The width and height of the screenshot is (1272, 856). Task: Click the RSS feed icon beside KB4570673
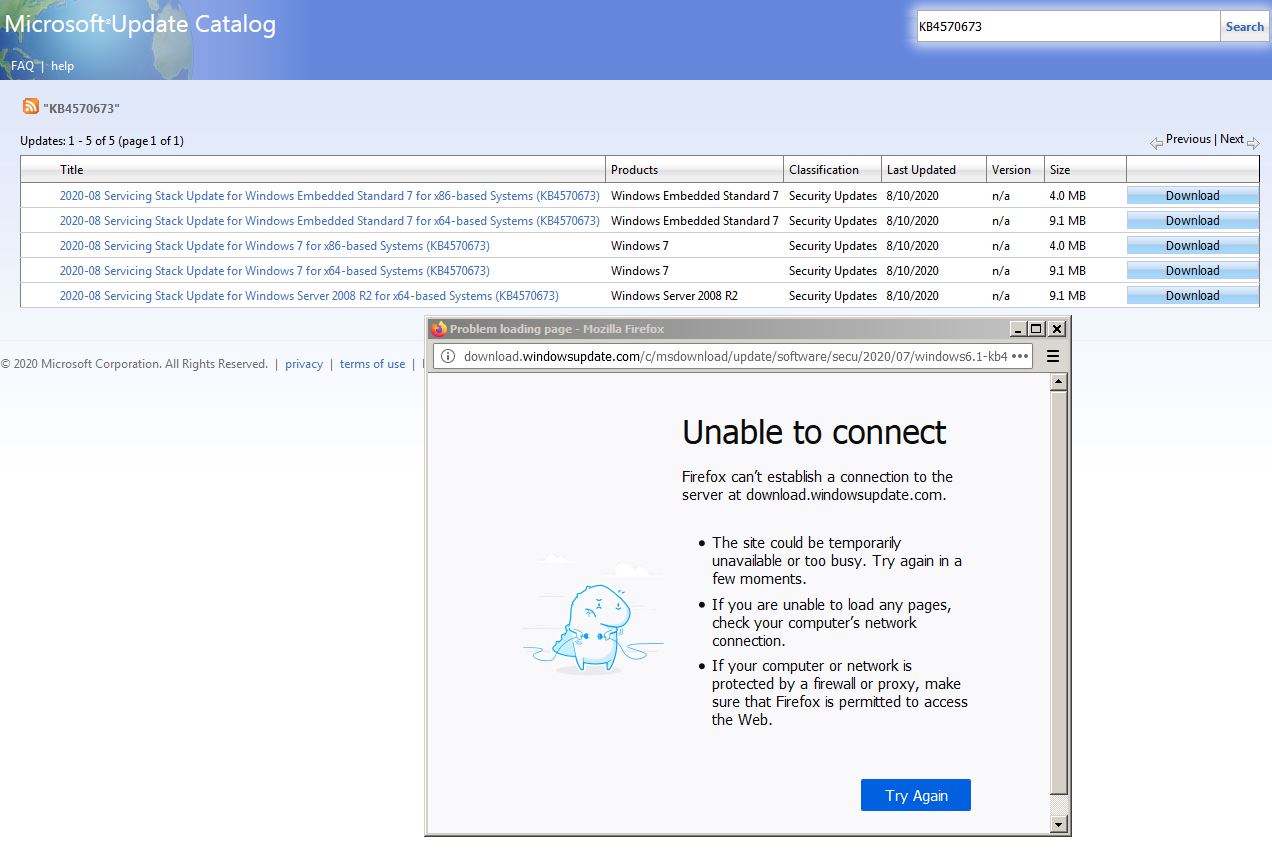click(31, 106)
